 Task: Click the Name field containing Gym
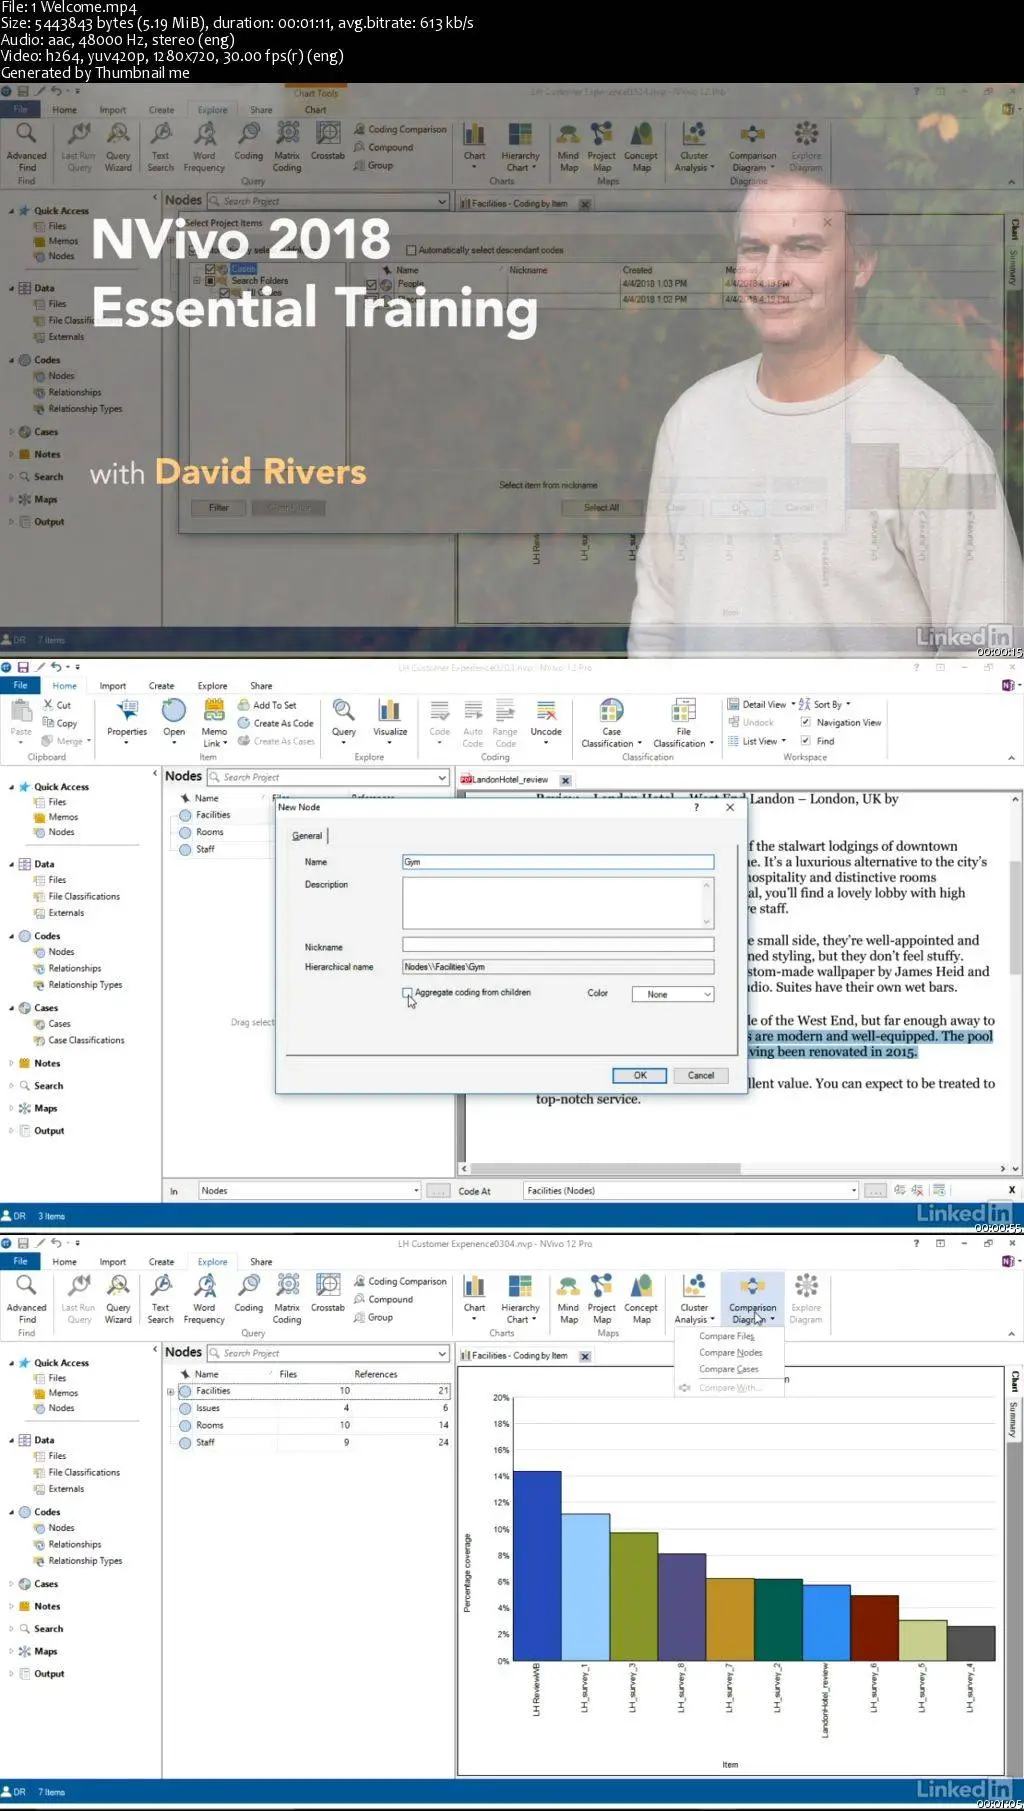558,862
